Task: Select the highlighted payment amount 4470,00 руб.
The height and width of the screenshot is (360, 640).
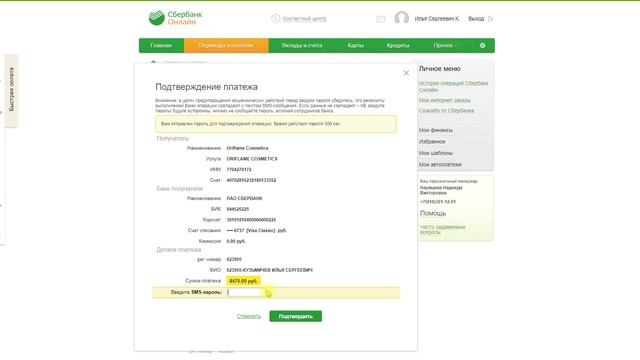Action: tap(243, 281)
